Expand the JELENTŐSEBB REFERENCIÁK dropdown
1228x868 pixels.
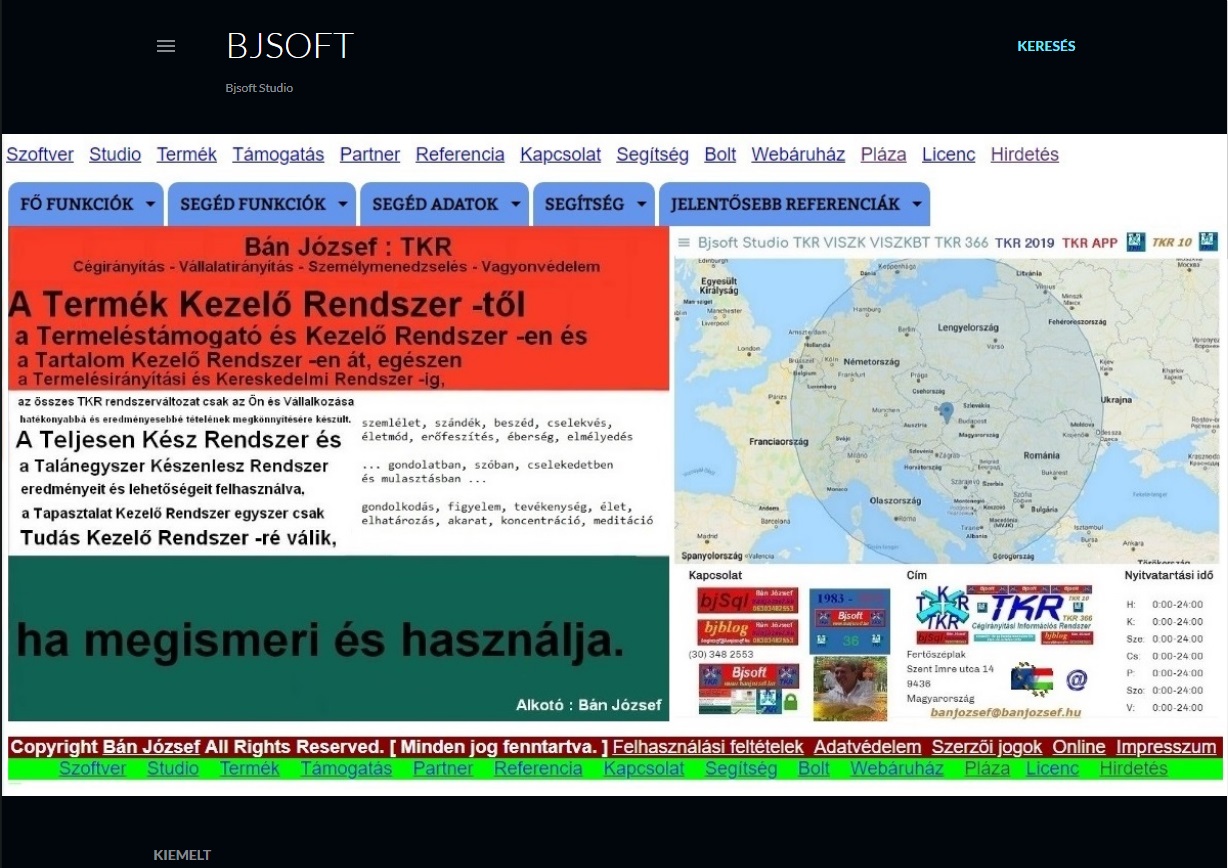794,204
